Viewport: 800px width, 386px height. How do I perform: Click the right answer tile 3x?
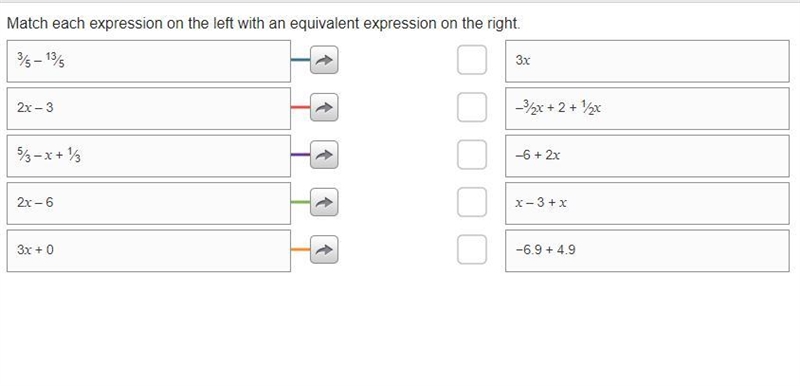coord(647,61)
